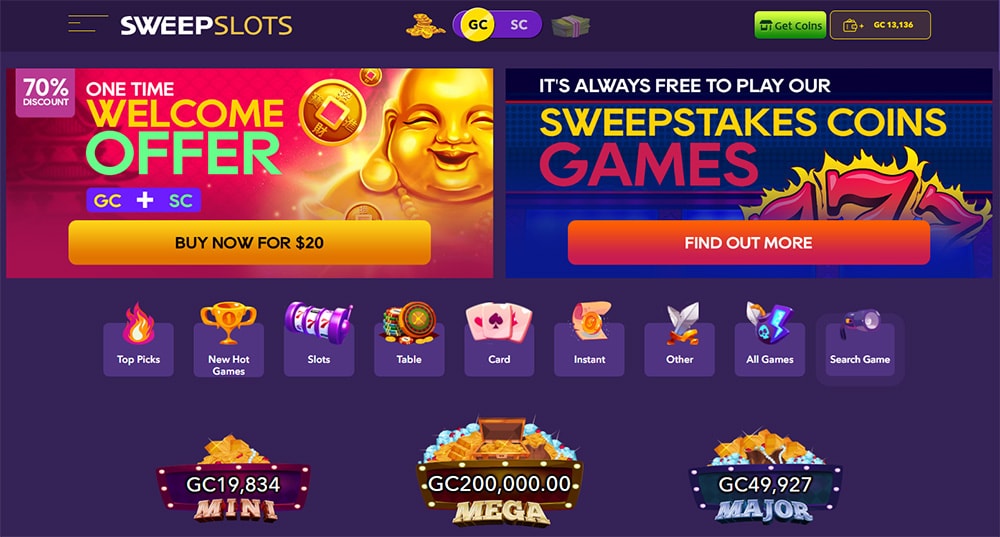Click the Find Out More button
Screen dimensions: 1000x537
point(748,242)
